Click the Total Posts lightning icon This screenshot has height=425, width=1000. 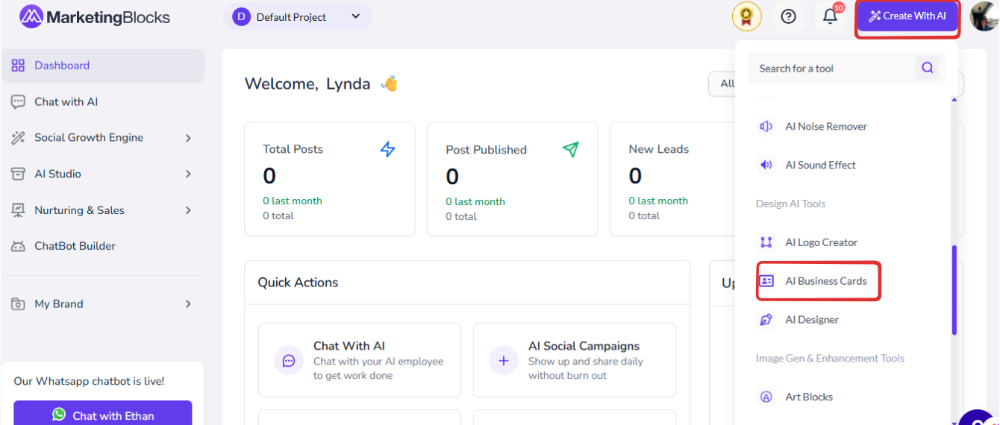(x=388, y=149)
